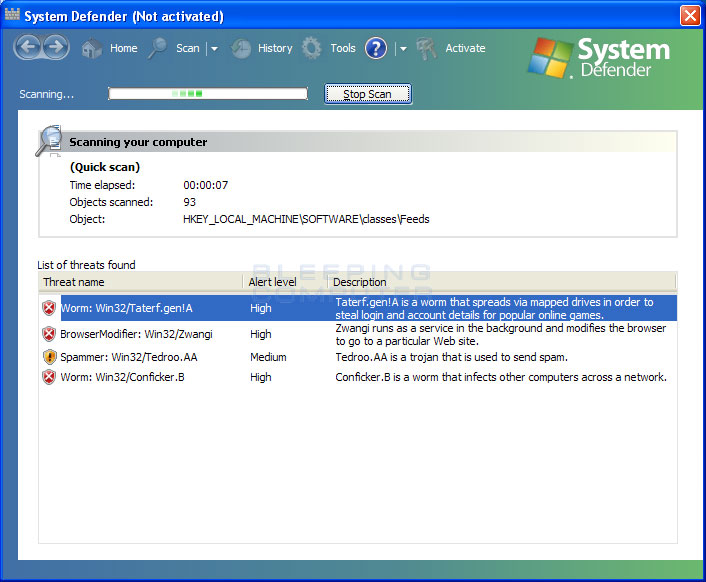Viewport: 706px width, 582px height.
Task: Click the Scan magnifying glass icon
Action: point(157,48)
